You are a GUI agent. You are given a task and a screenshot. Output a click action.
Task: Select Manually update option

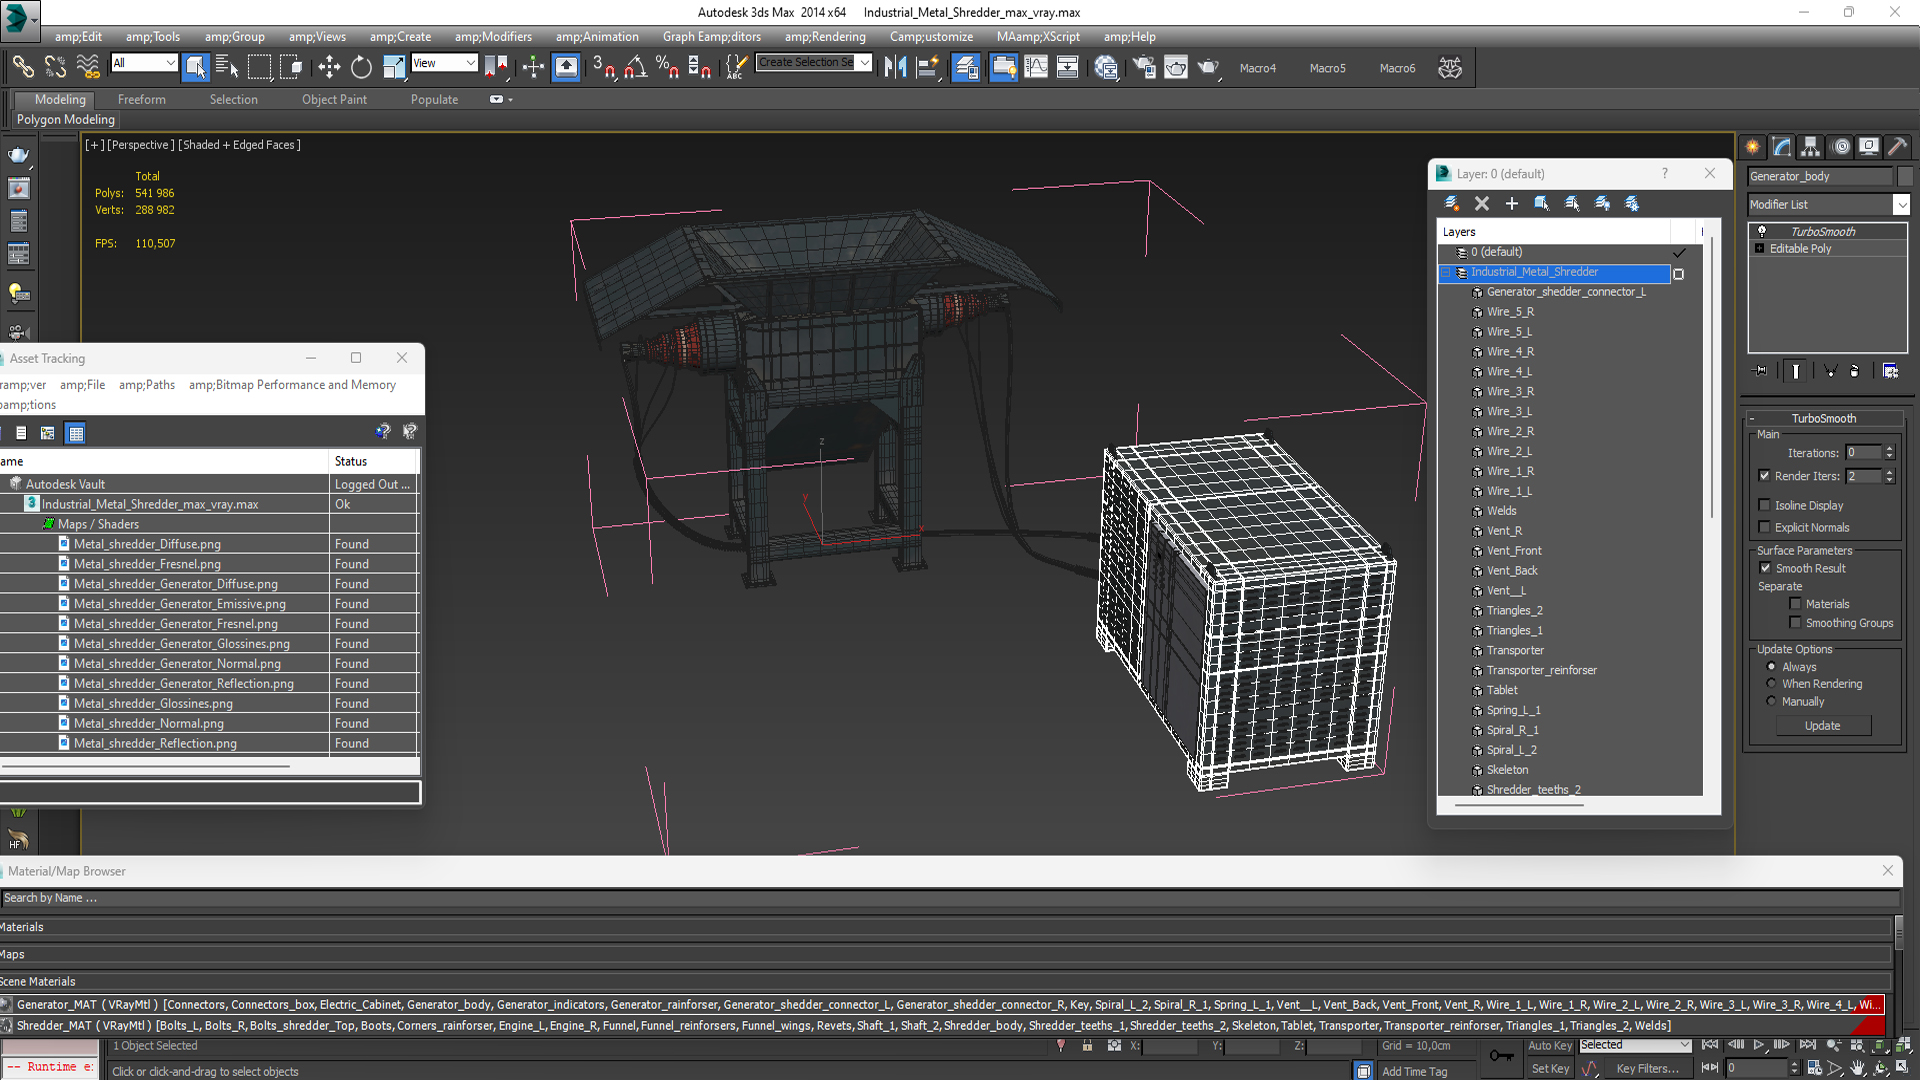pos(1771,701)
